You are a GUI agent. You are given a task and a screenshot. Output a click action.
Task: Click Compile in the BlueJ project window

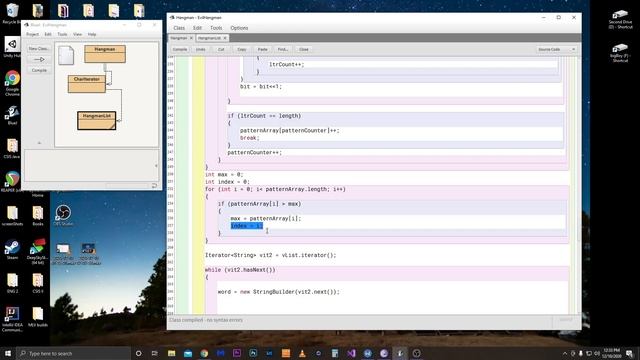click(39, 71)
